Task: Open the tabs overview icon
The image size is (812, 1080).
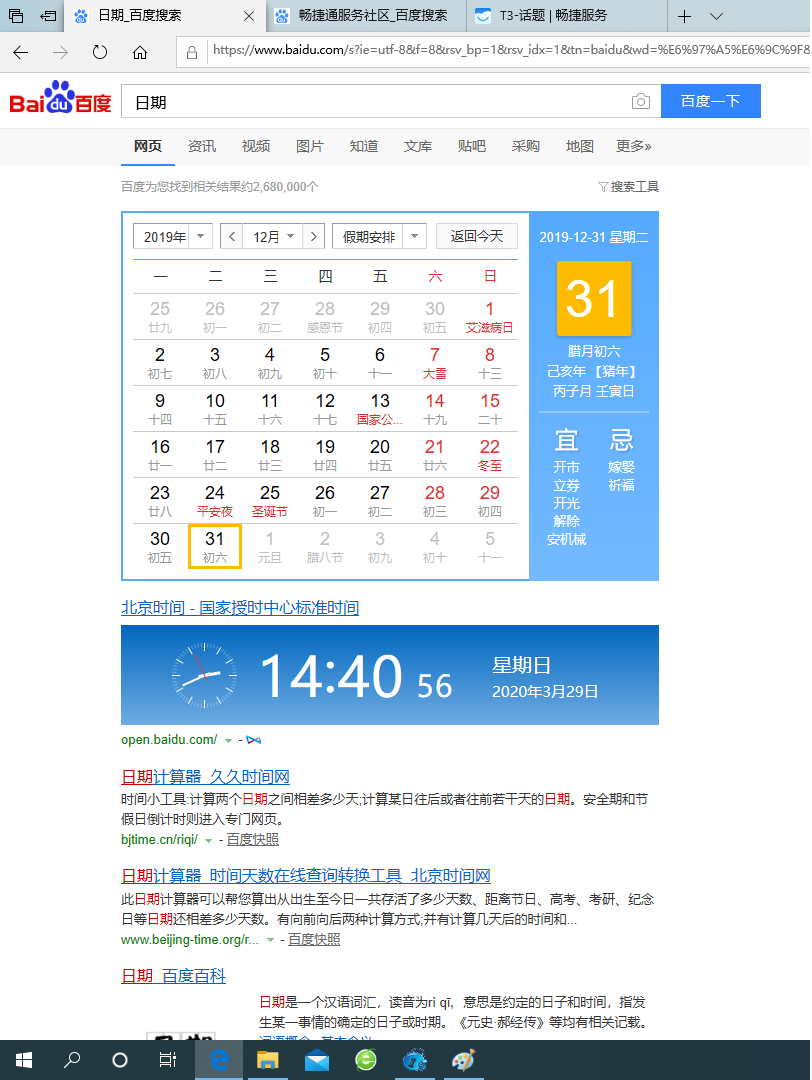Action: pyautogui.click(x=16, y=16)
